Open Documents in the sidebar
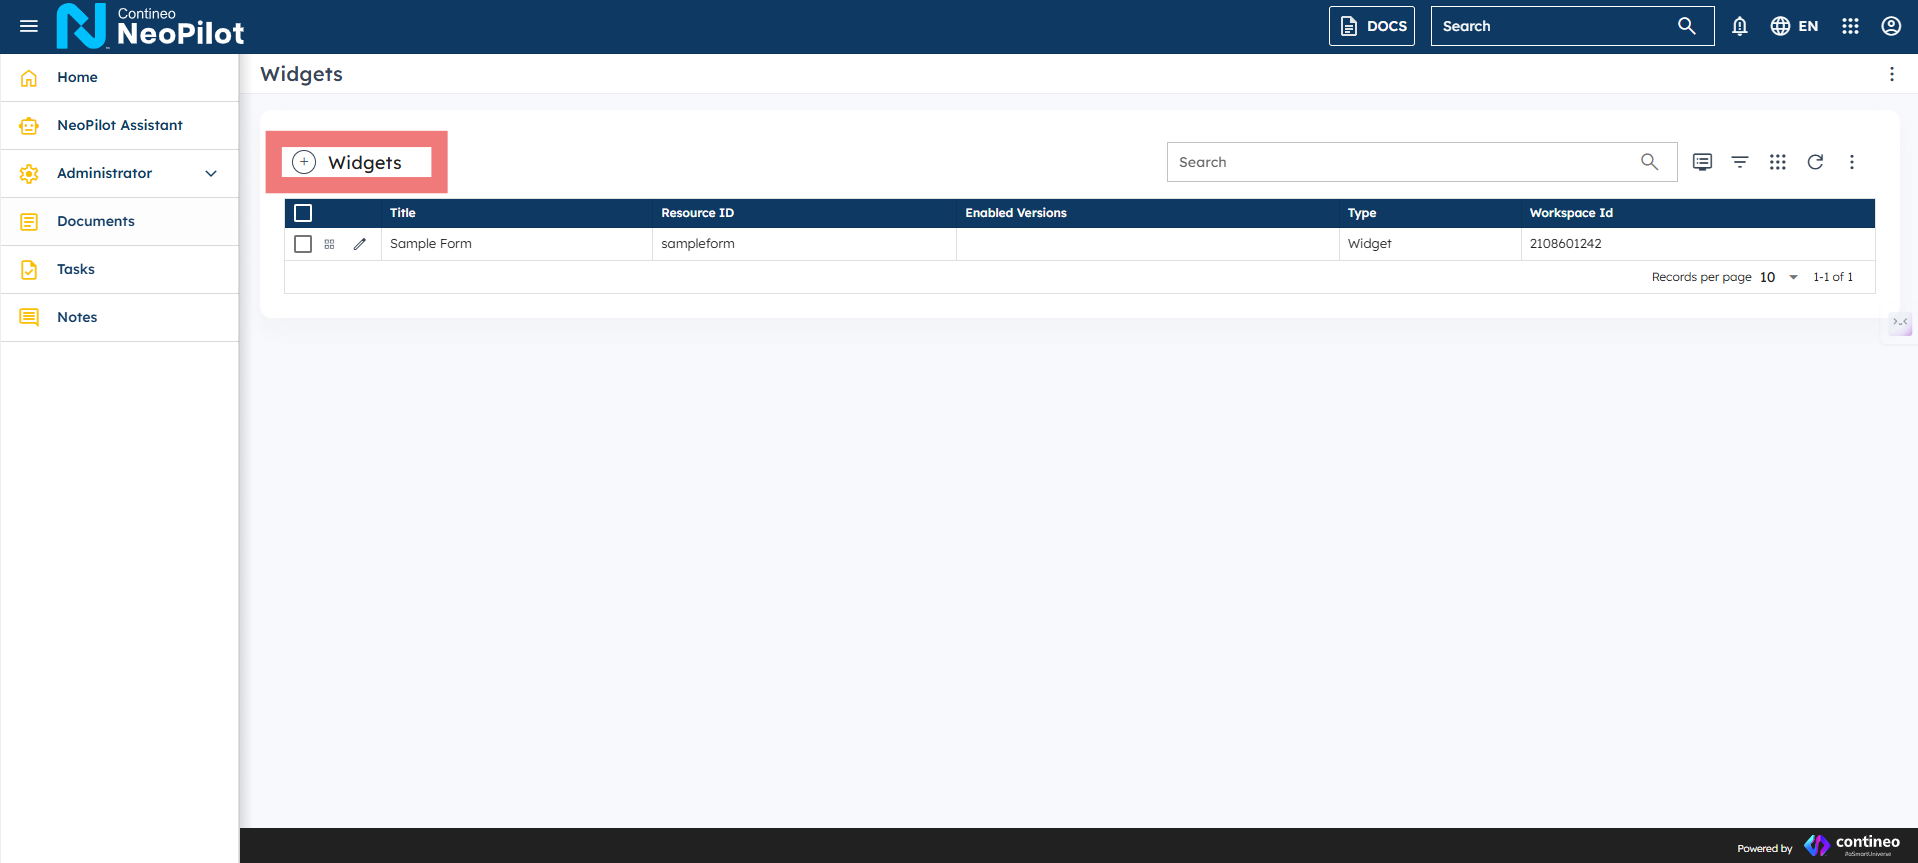This screenshot has height=863, width=1918. pyautogui.click(x=120, y=221)
